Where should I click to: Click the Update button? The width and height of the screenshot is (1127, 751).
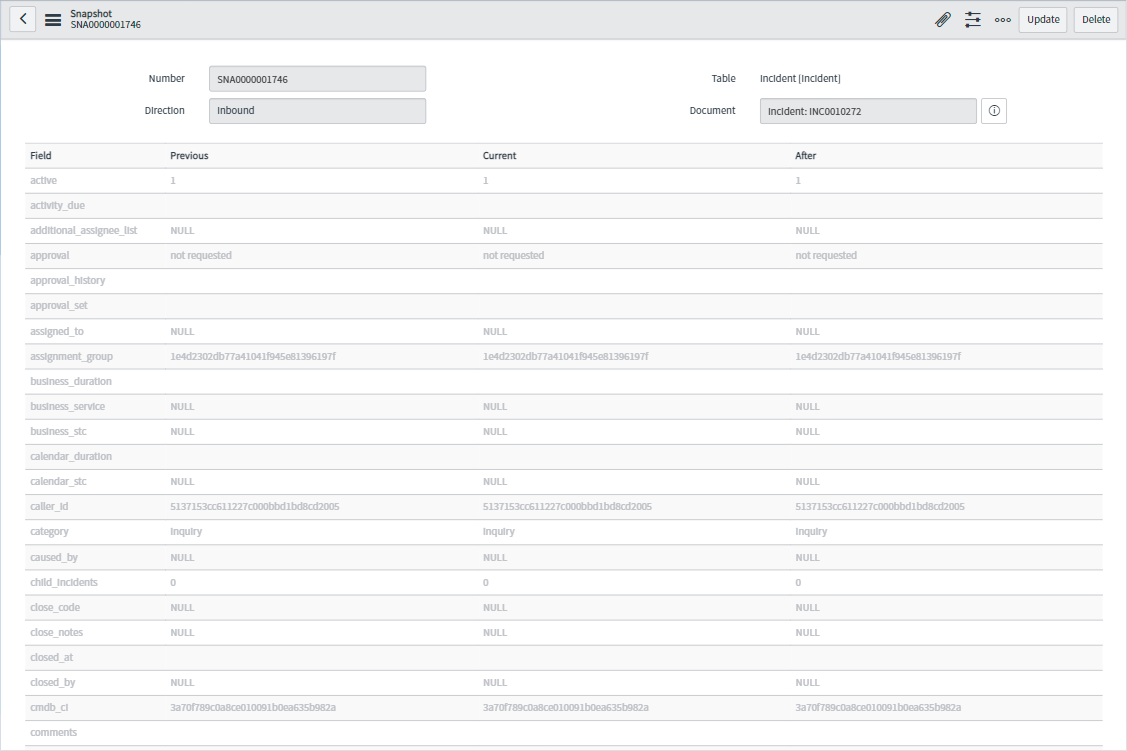[1042, 19]
